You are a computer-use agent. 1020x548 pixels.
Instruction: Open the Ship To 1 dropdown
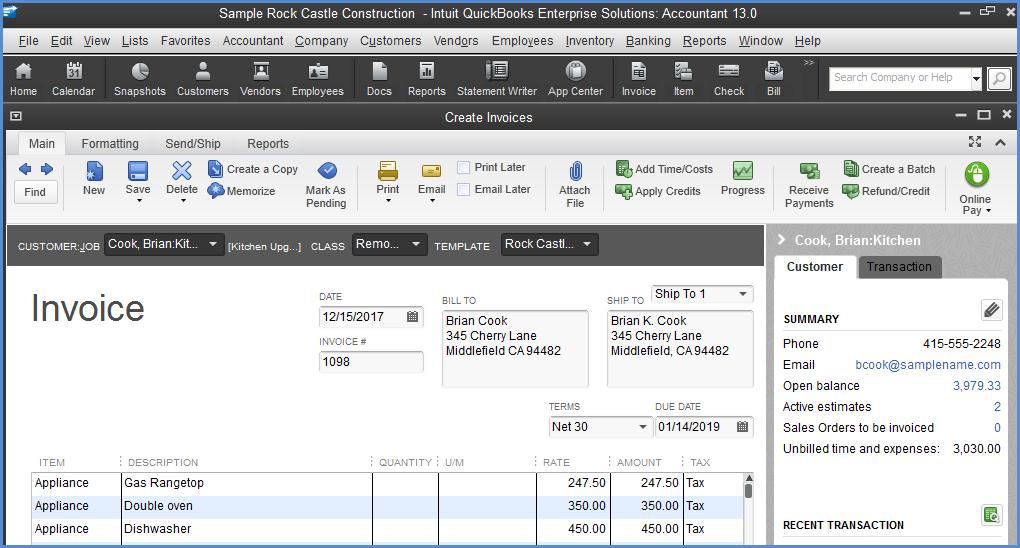[743, 294]
